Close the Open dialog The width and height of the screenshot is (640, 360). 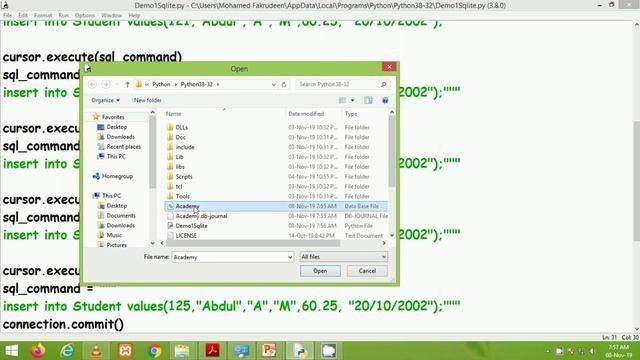point(389,67)
